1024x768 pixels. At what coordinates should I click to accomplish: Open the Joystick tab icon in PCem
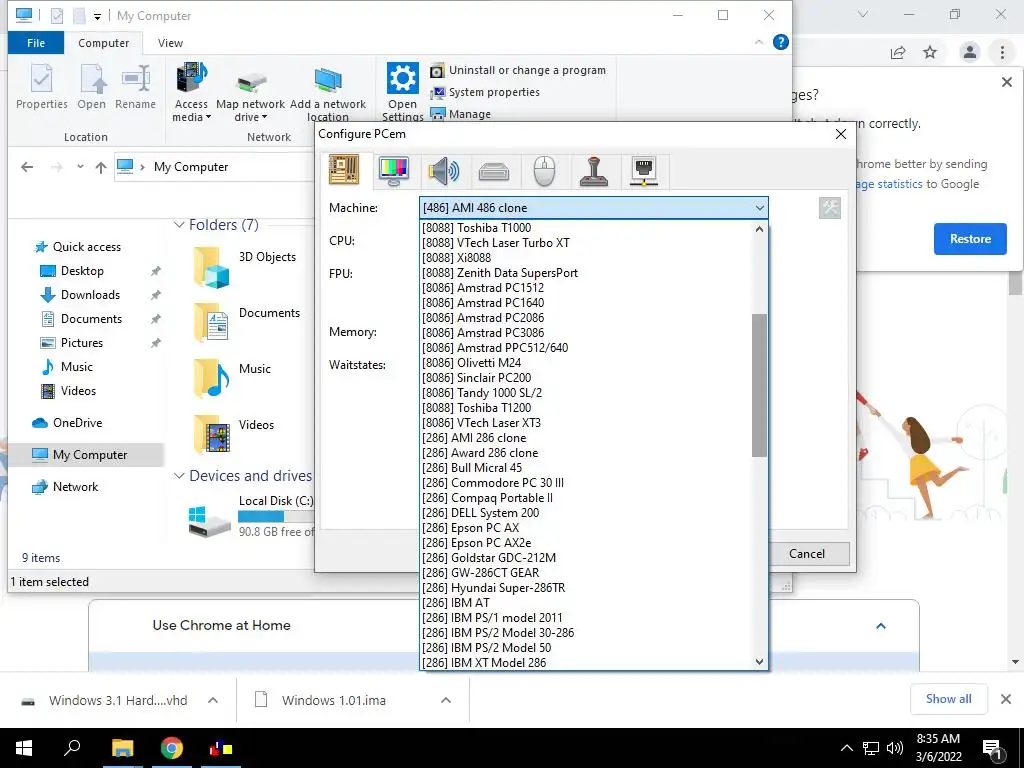(x=594, y=171)
